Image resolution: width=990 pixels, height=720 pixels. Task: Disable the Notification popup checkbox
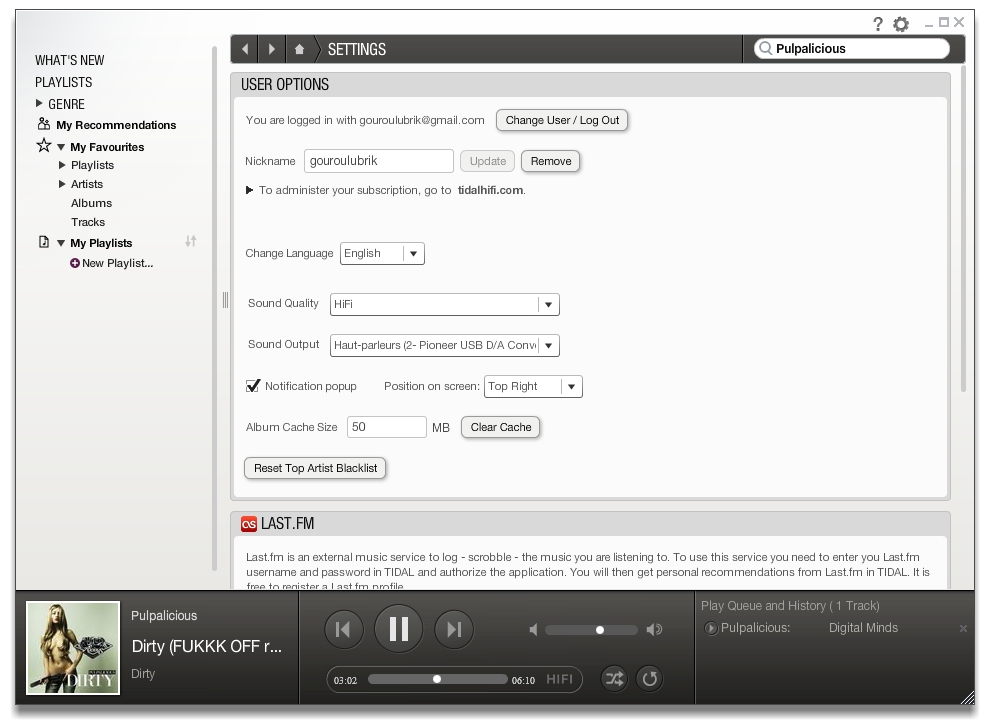pos(253,386)
